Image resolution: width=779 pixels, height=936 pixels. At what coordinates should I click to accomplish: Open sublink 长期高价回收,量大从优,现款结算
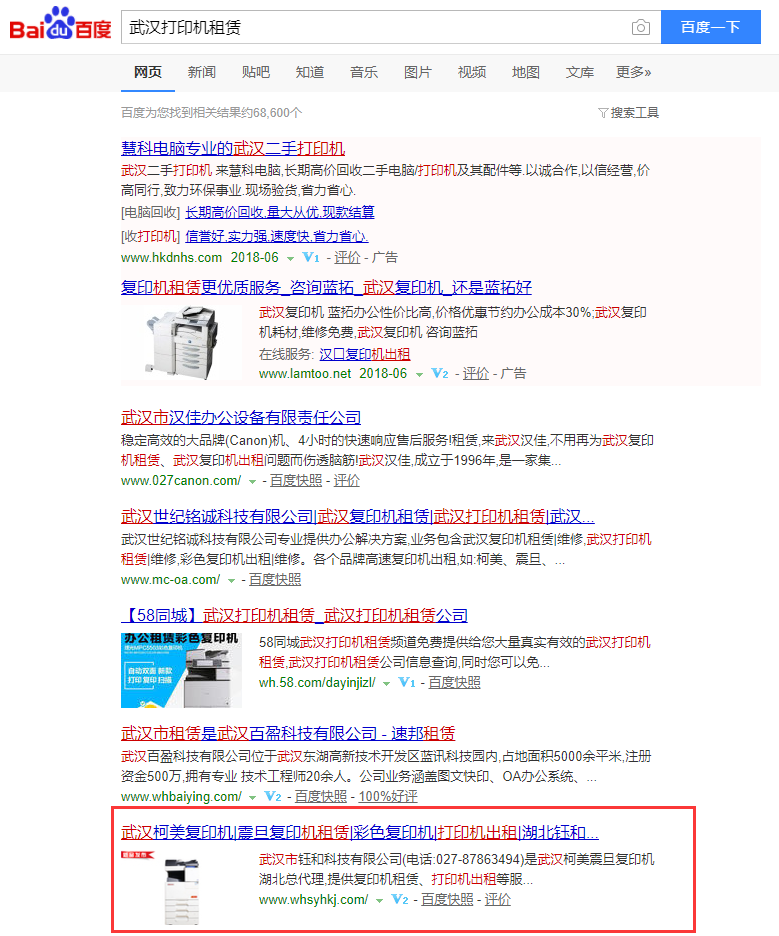[280, 212]
